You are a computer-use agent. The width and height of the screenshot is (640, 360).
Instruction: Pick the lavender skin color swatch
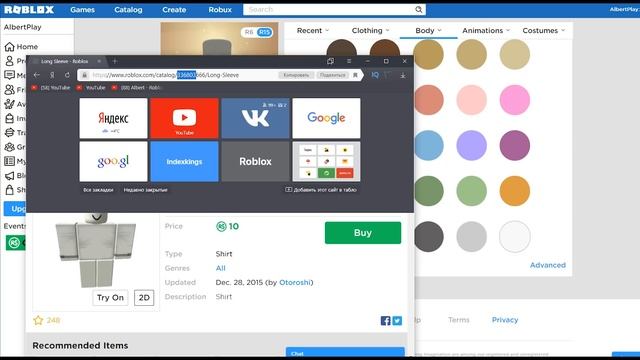pos(471,145)
